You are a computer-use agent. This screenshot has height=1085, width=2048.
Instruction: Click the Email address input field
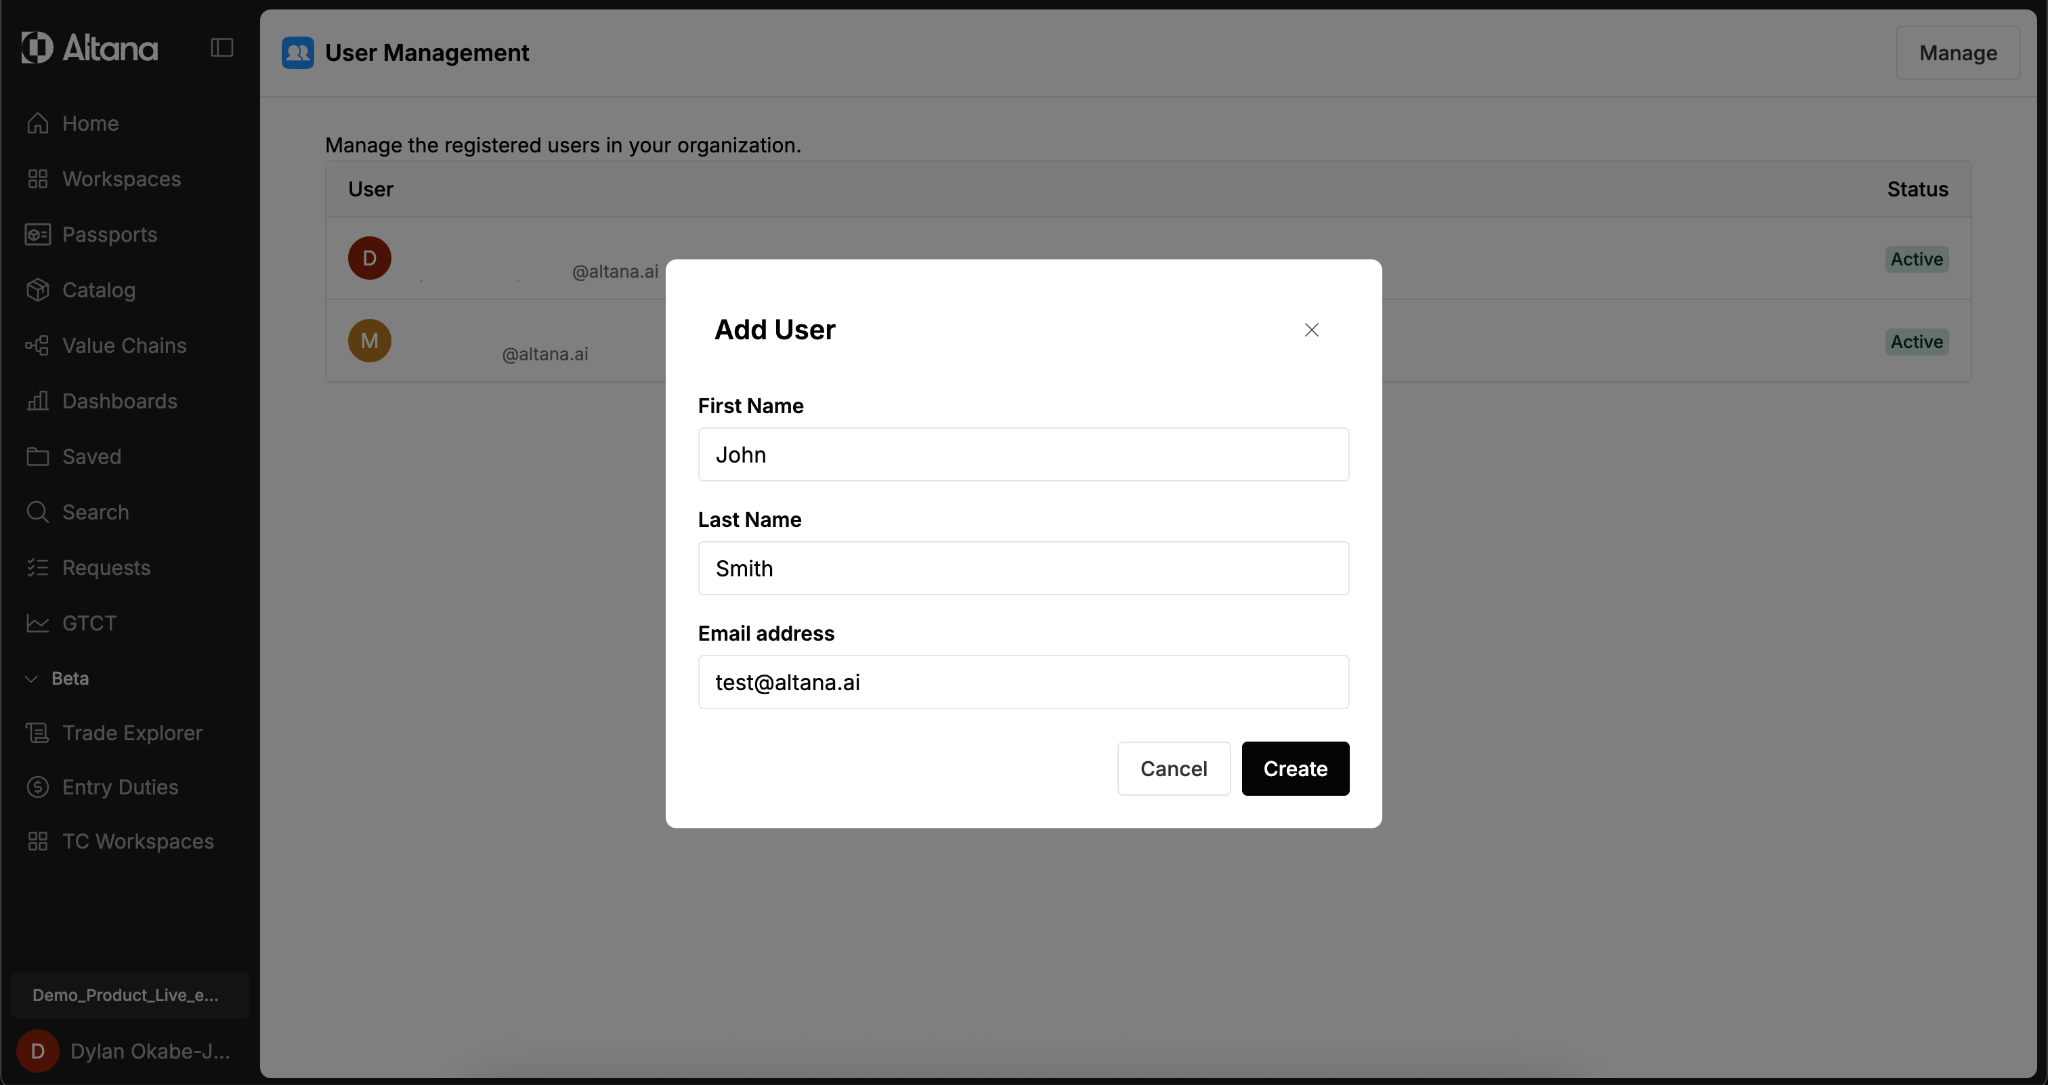pos(1023,682)
